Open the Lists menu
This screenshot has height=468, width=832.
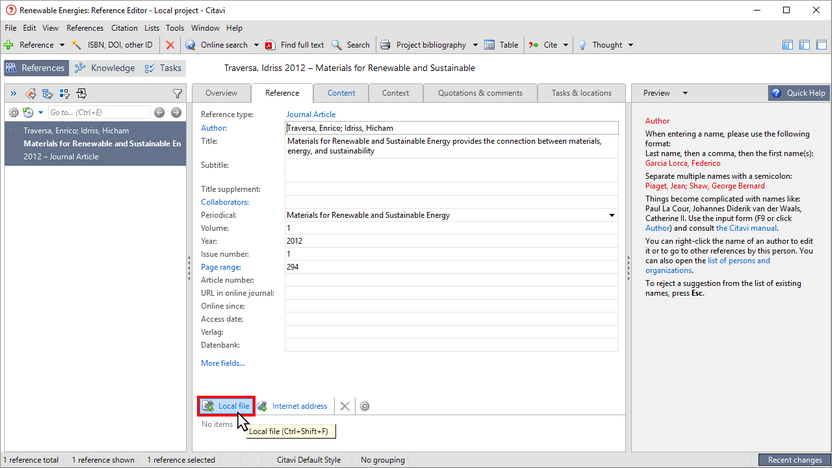point(152,28)
